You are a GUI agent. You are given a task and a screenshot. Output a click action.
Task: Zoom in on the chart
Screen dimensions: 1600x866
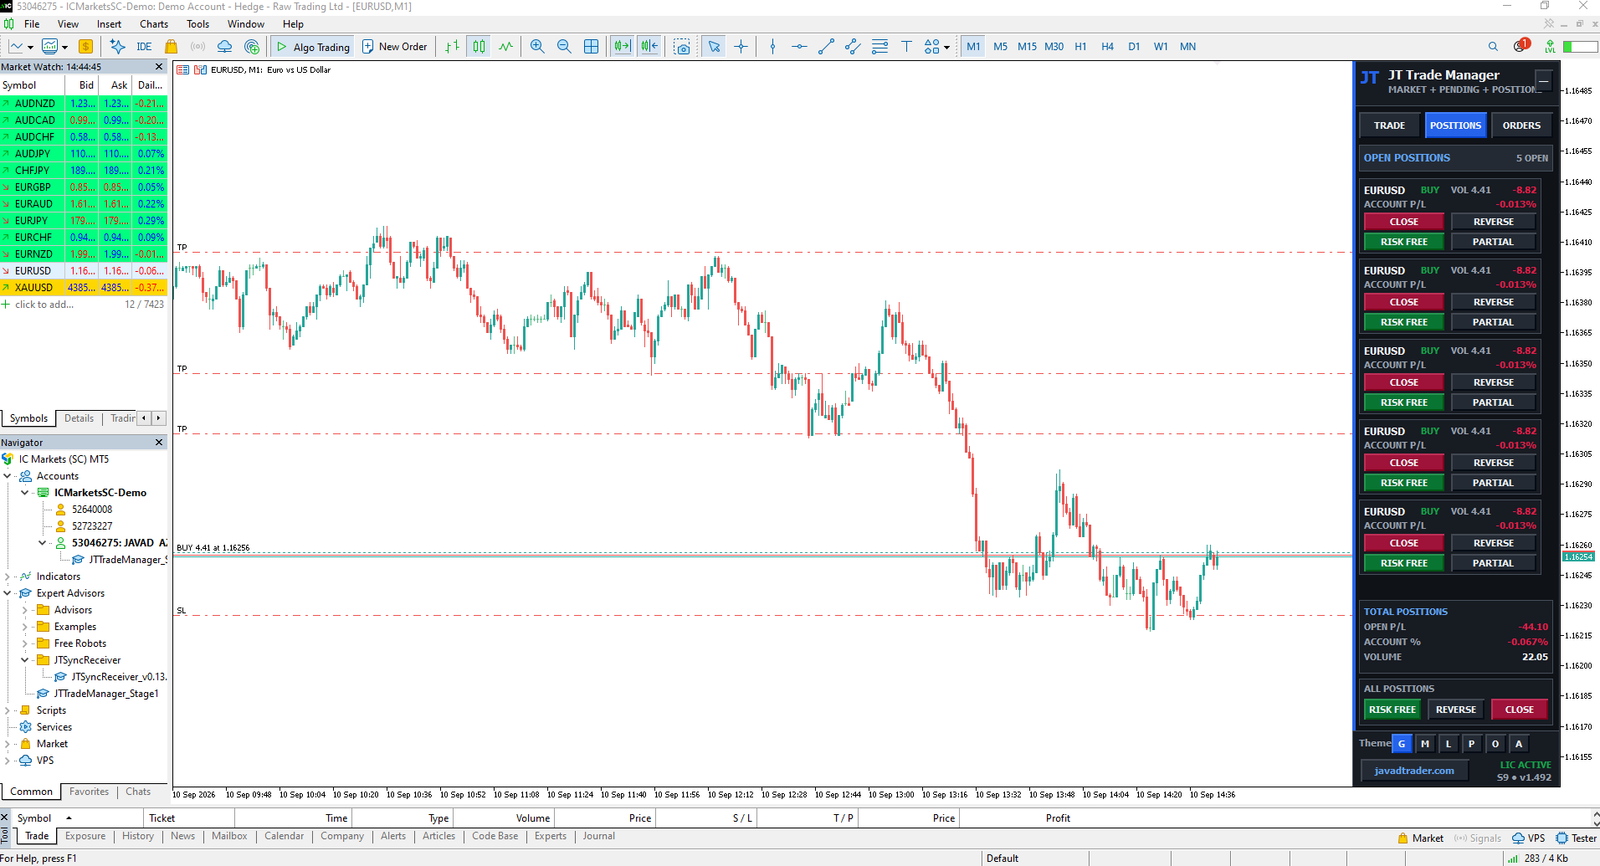point(538,46)
